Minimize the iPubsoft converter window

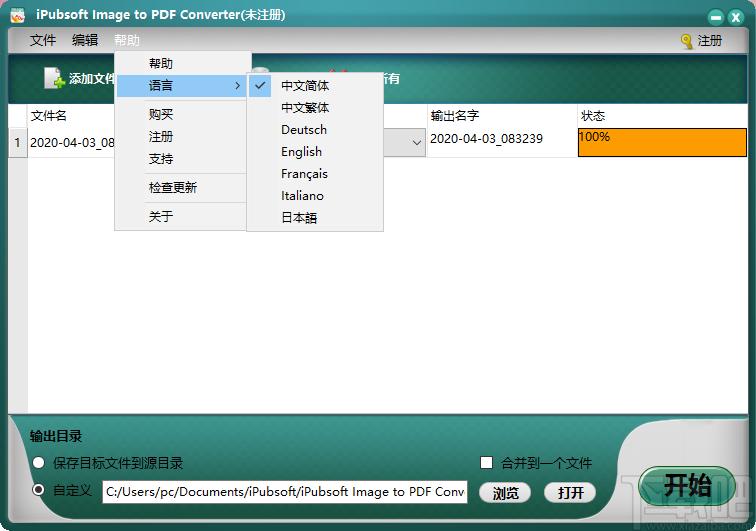716,17
